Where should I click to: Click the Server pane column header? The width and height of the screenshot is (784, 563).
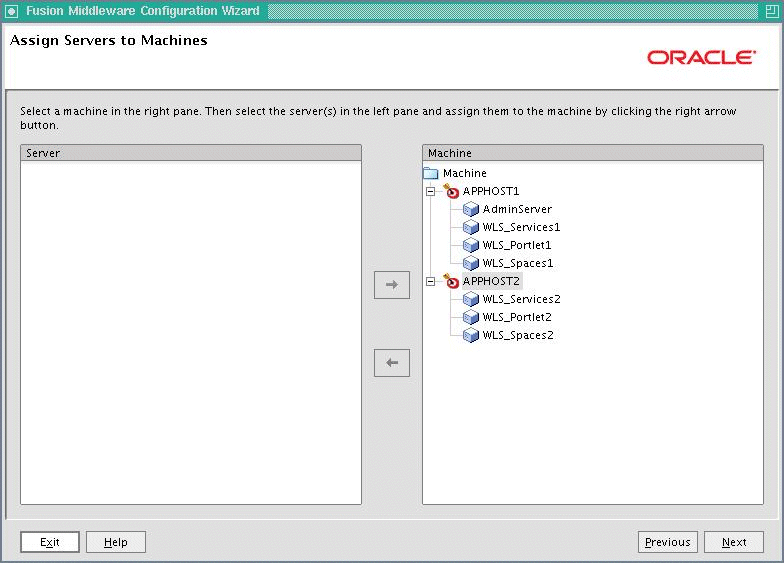click(191, 153)
